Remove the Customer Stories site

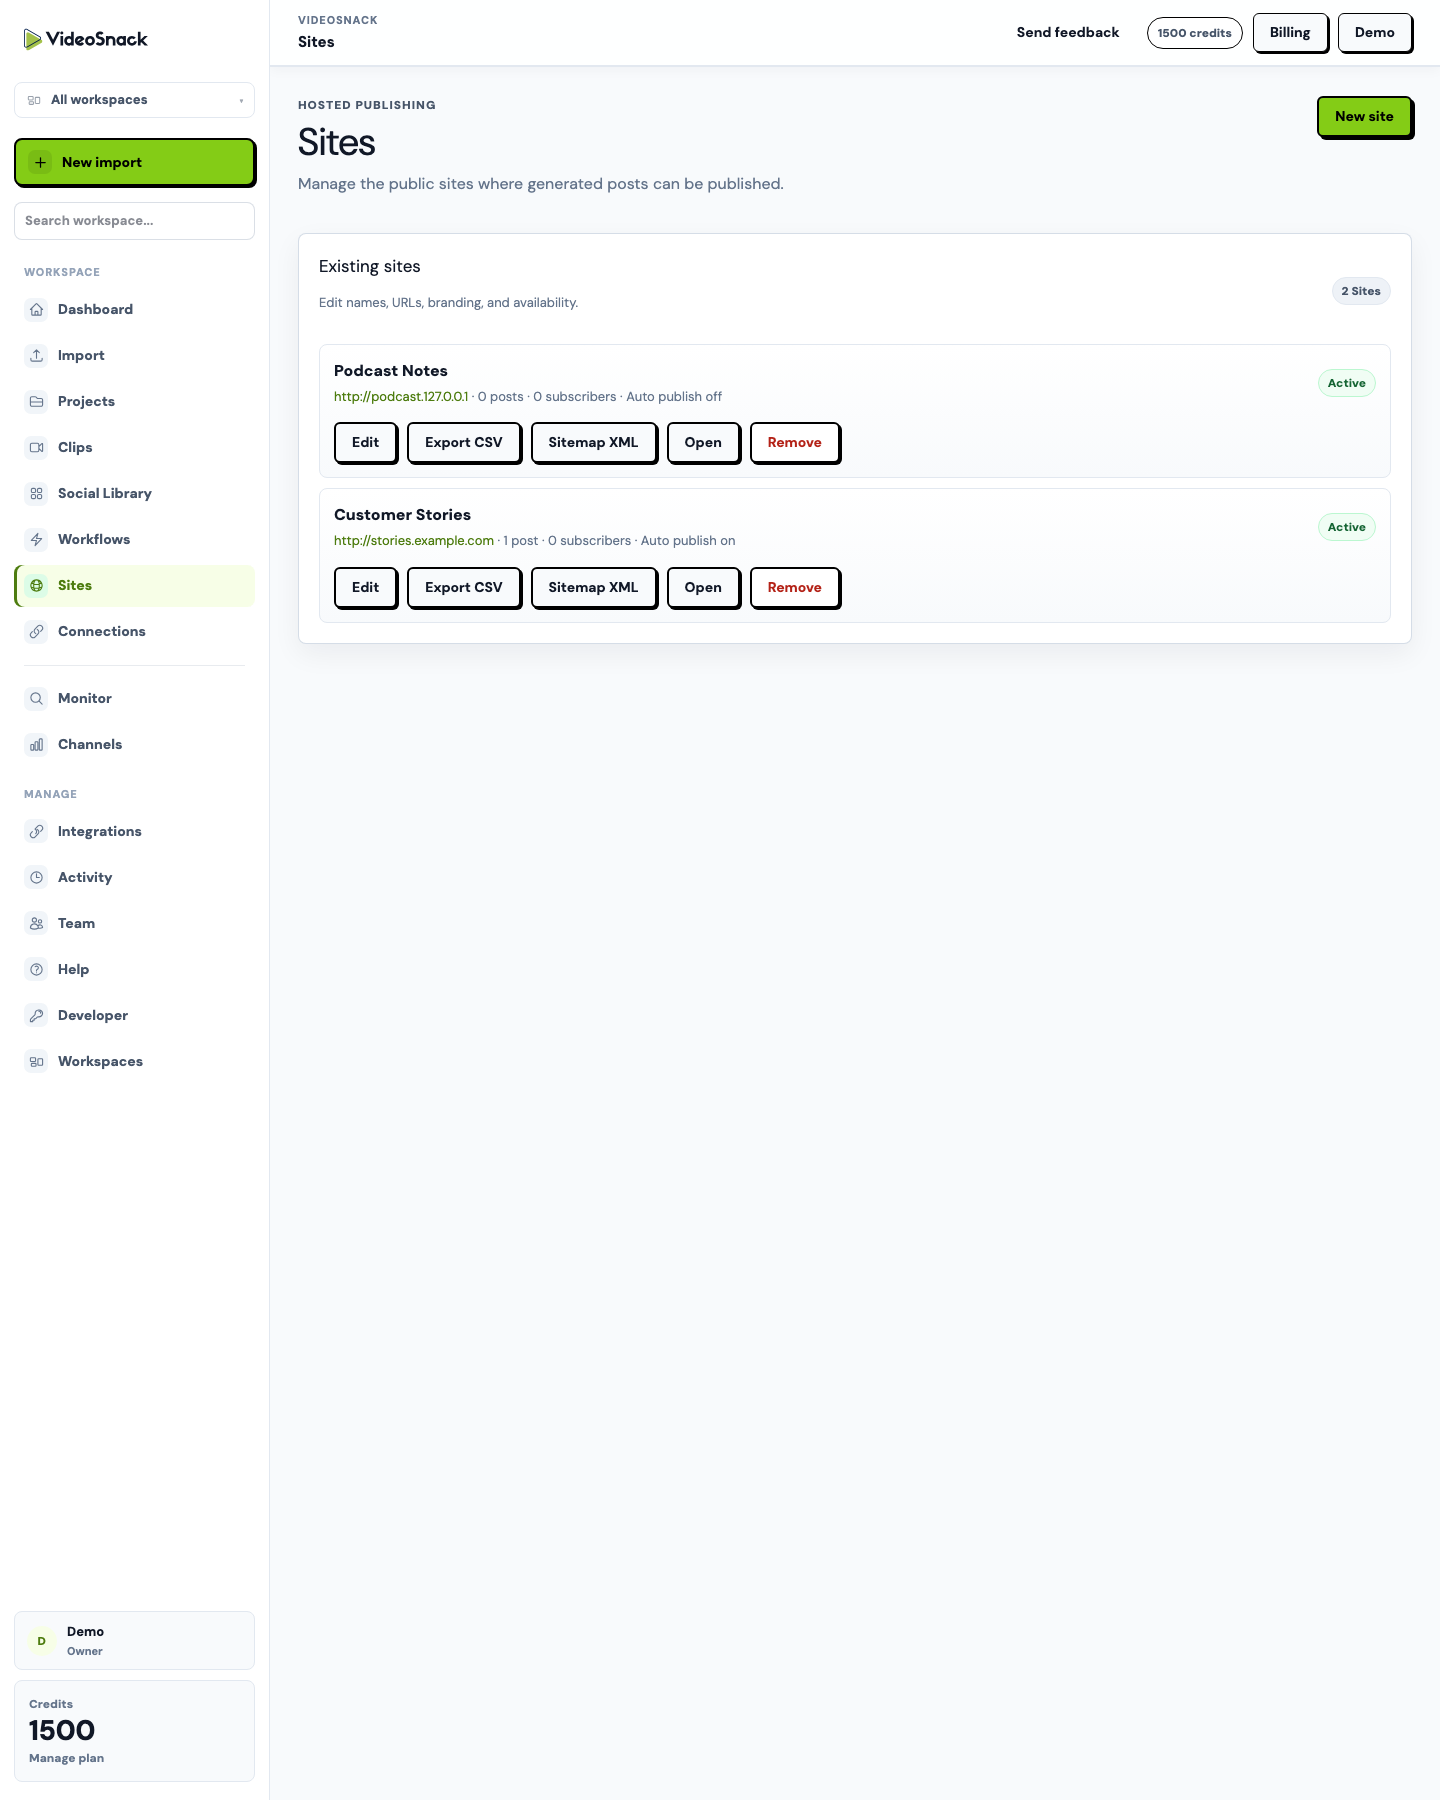[x=794, y=588]
